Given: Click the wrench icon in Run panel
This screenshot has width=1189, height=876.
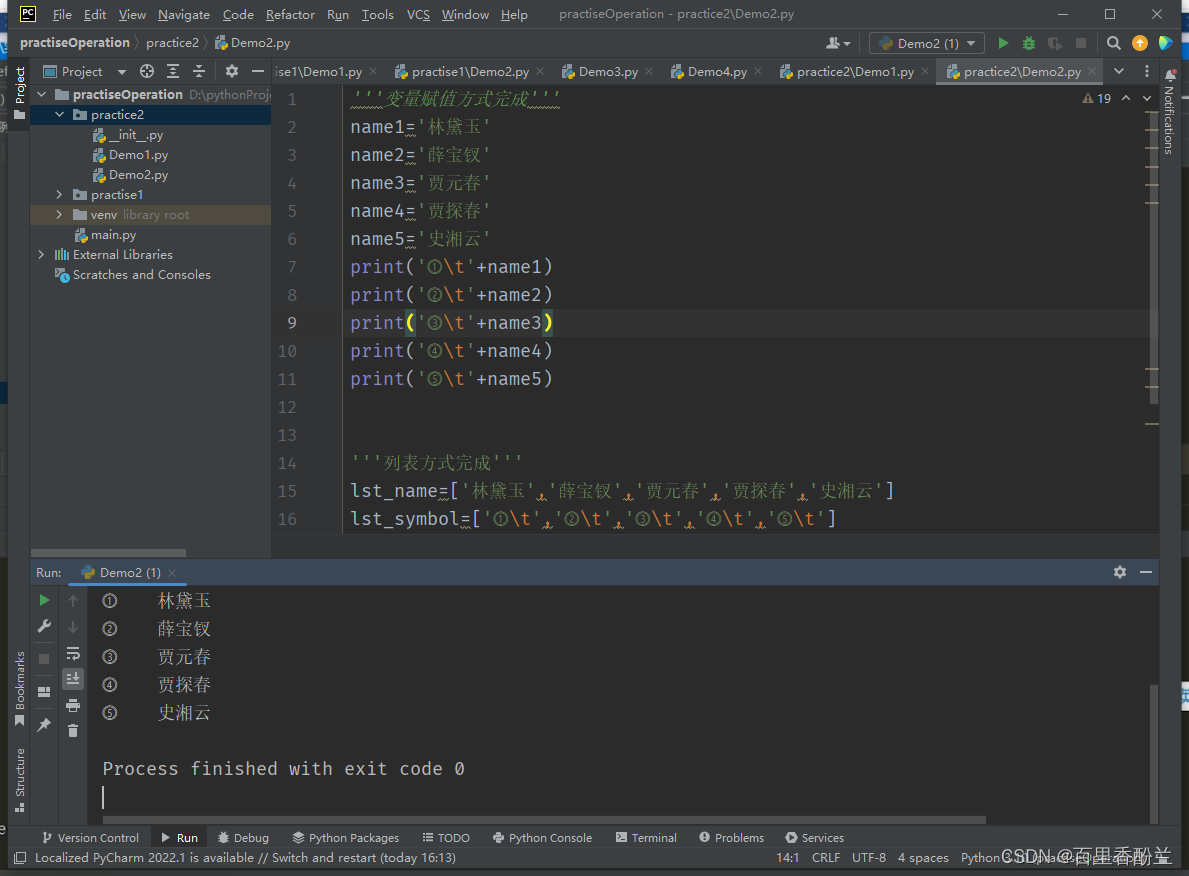Looking at the screenshot, I should pos(44,626).
